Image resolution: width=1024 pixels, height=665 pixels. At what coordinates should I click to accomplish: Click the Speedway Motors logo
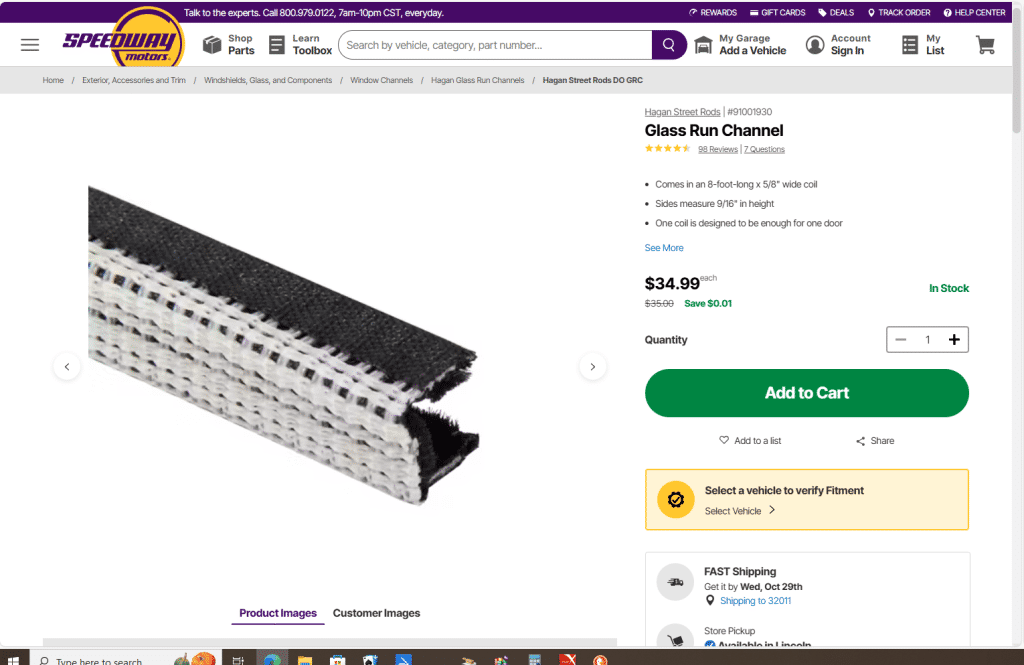click(123, 41)
